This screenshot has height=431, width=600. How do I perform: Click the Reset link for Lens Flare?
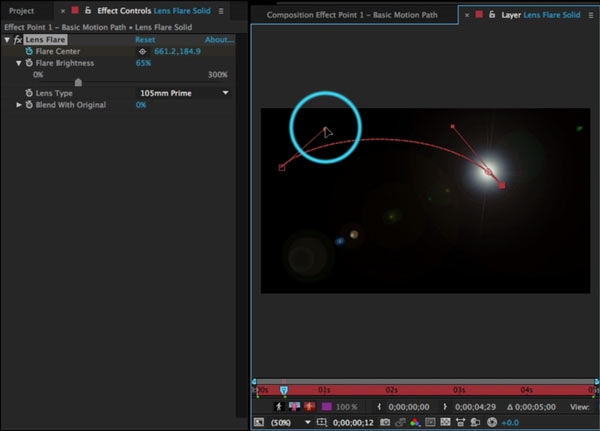(x=145, y=39)
